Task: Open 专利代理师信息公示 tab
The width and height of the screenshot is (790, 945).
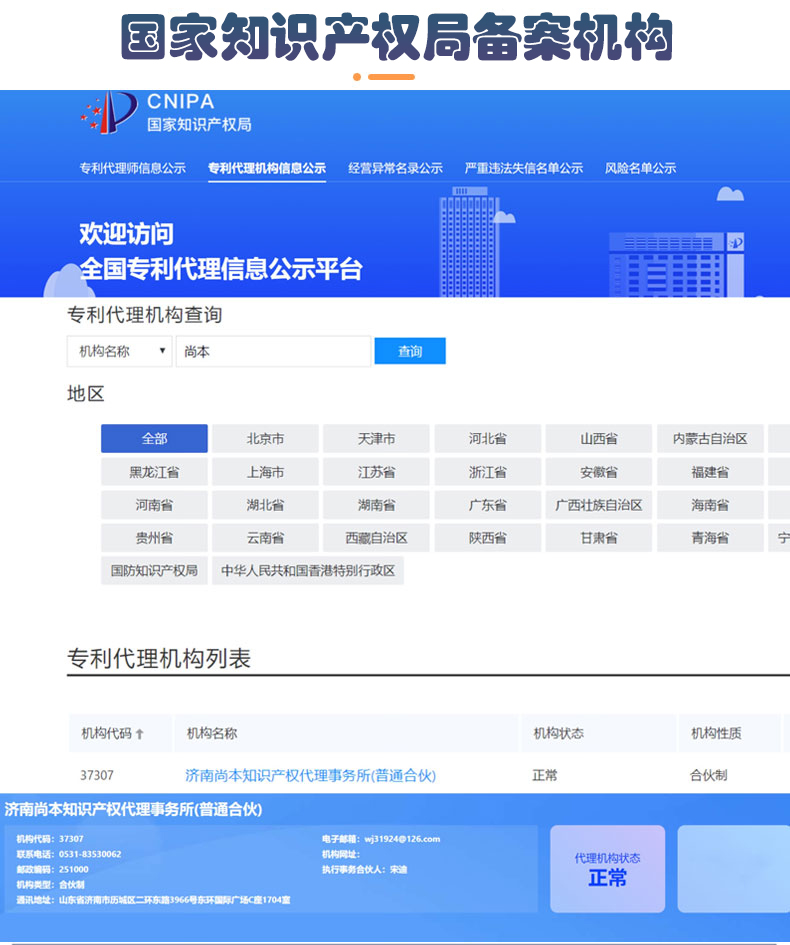Action: coord(133,168)
